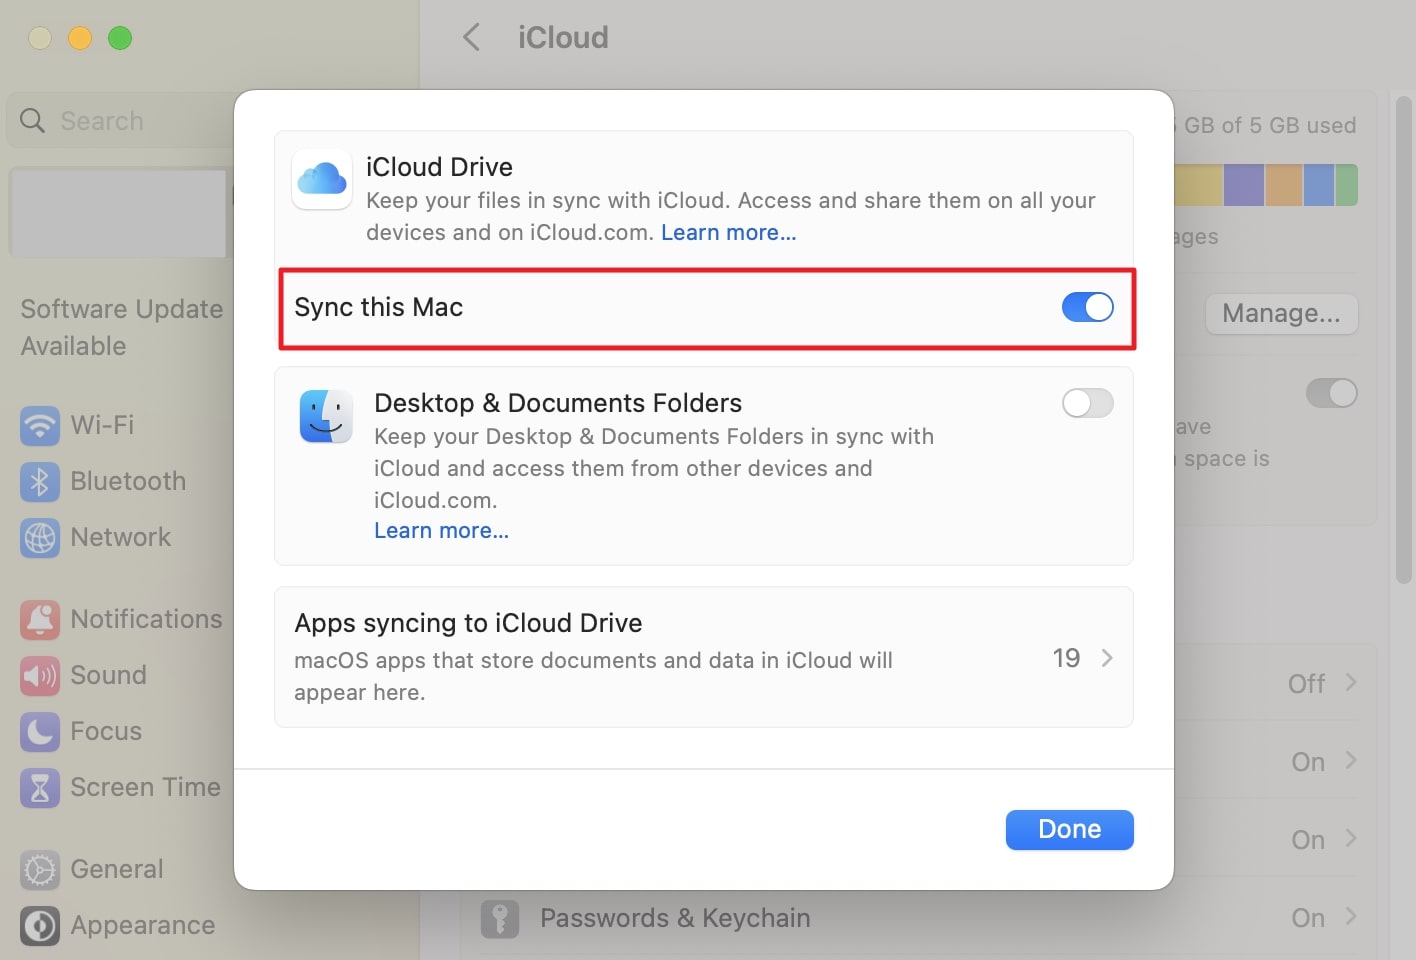1416x960 pixels.
Task: Click the Screen Time hourglass icon
Action: pyautogui.click(x=40, y=788)
